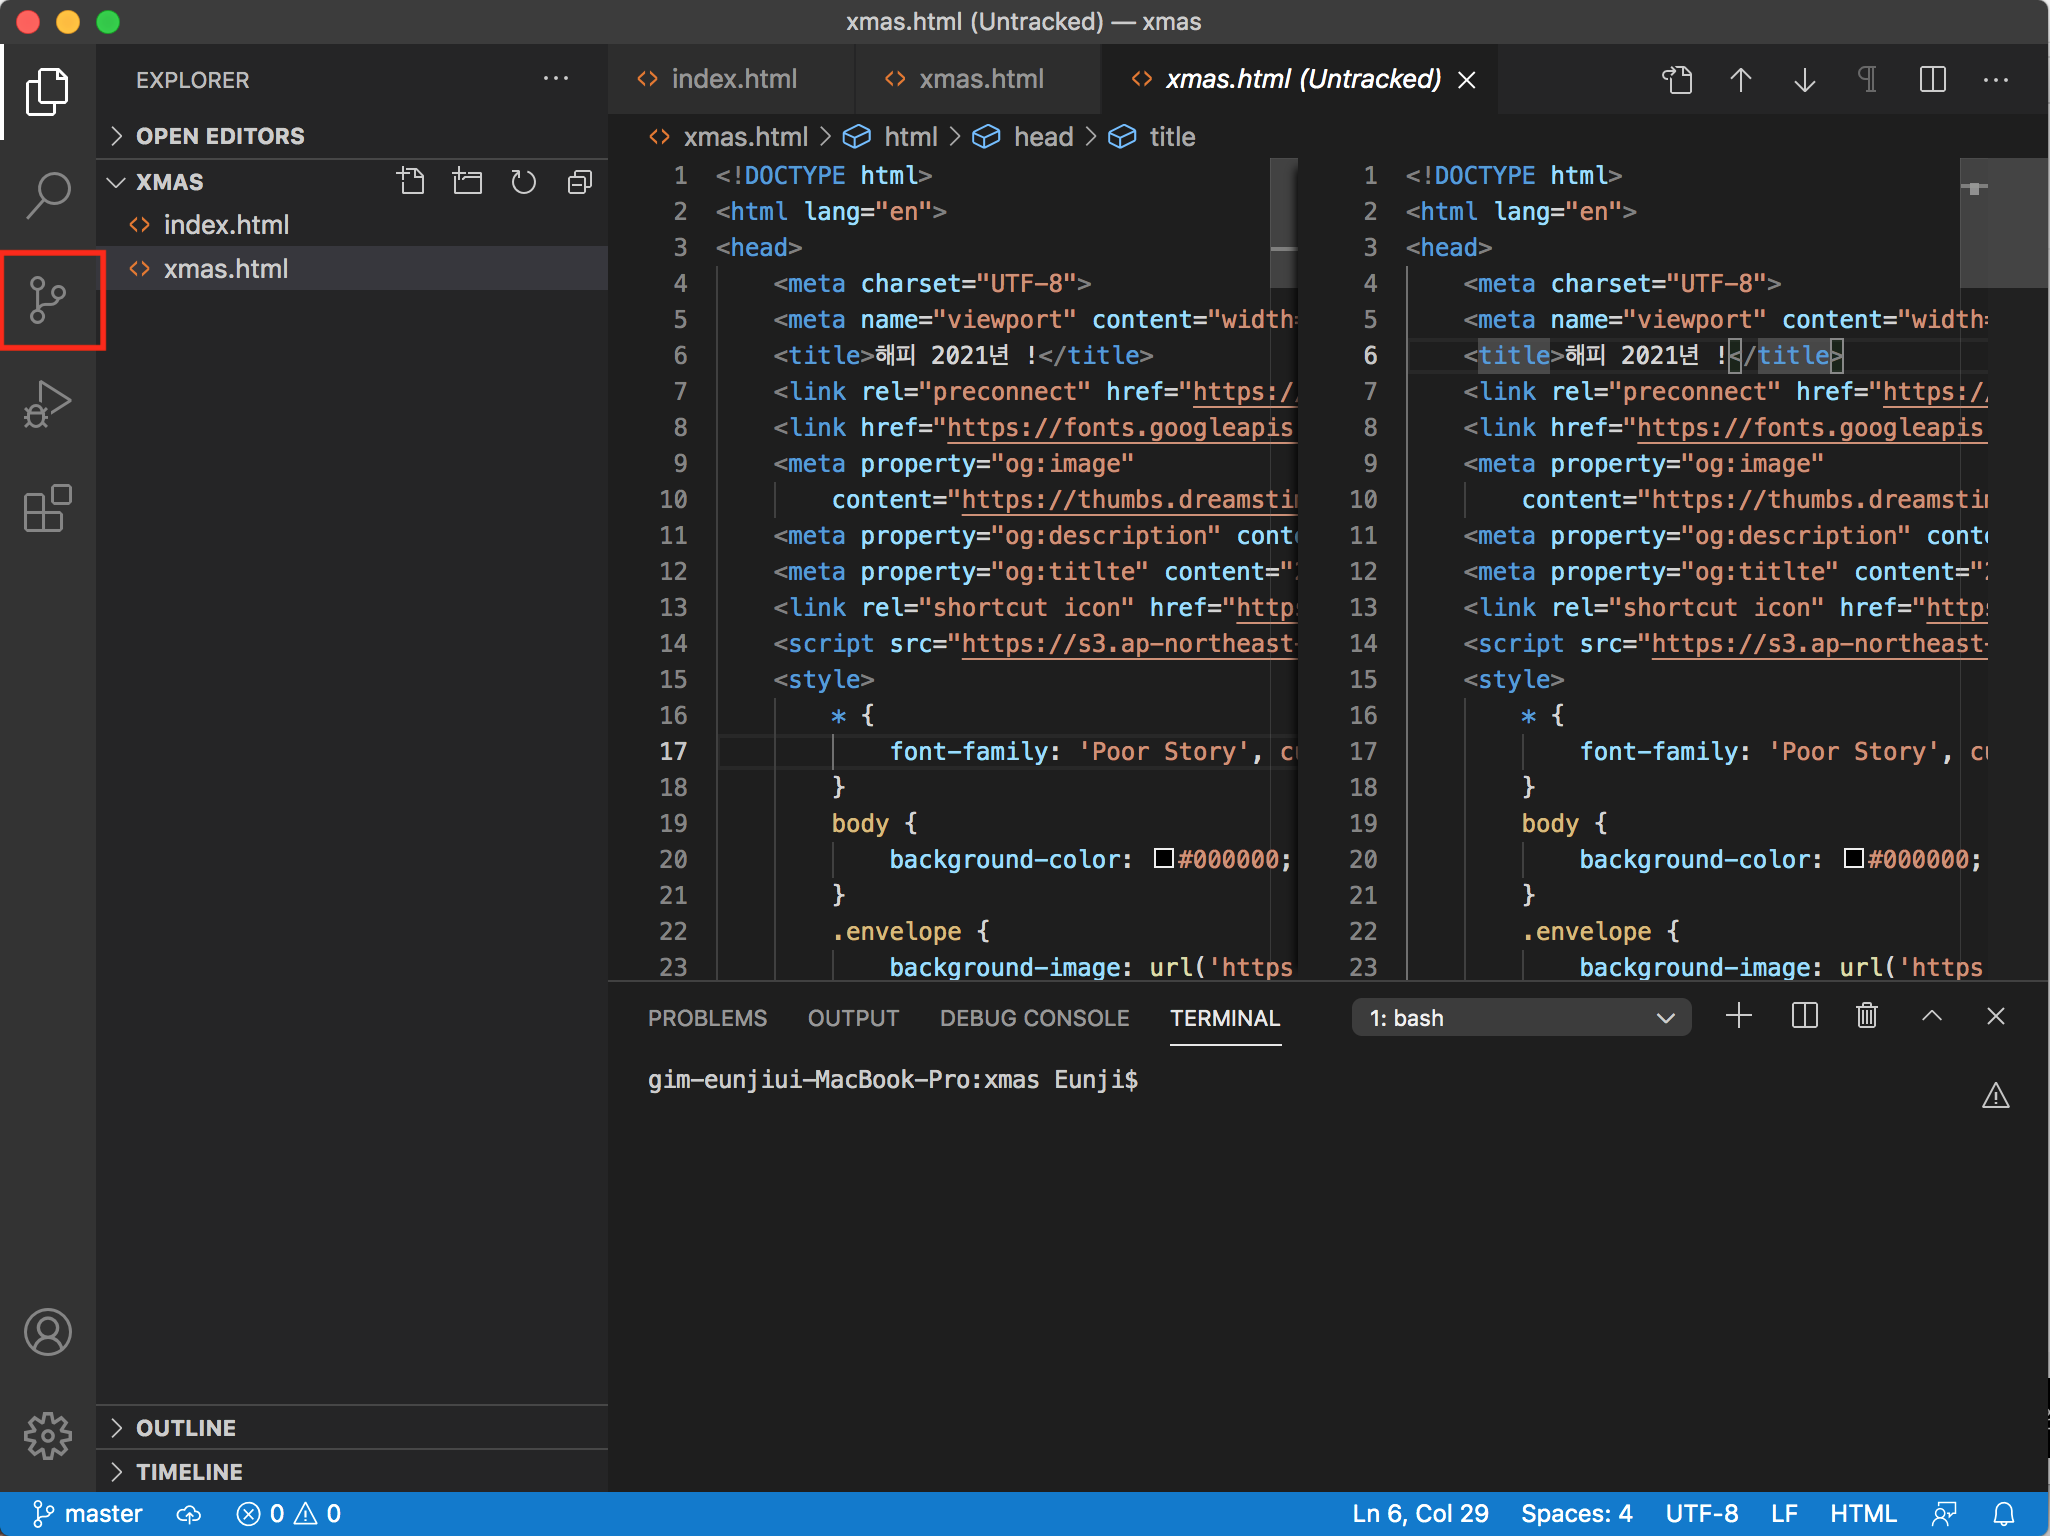This screenshot has width=2050, height=1536.
Task: Toggle whitespace trimming in diff editor
Action: [1866, 80]
